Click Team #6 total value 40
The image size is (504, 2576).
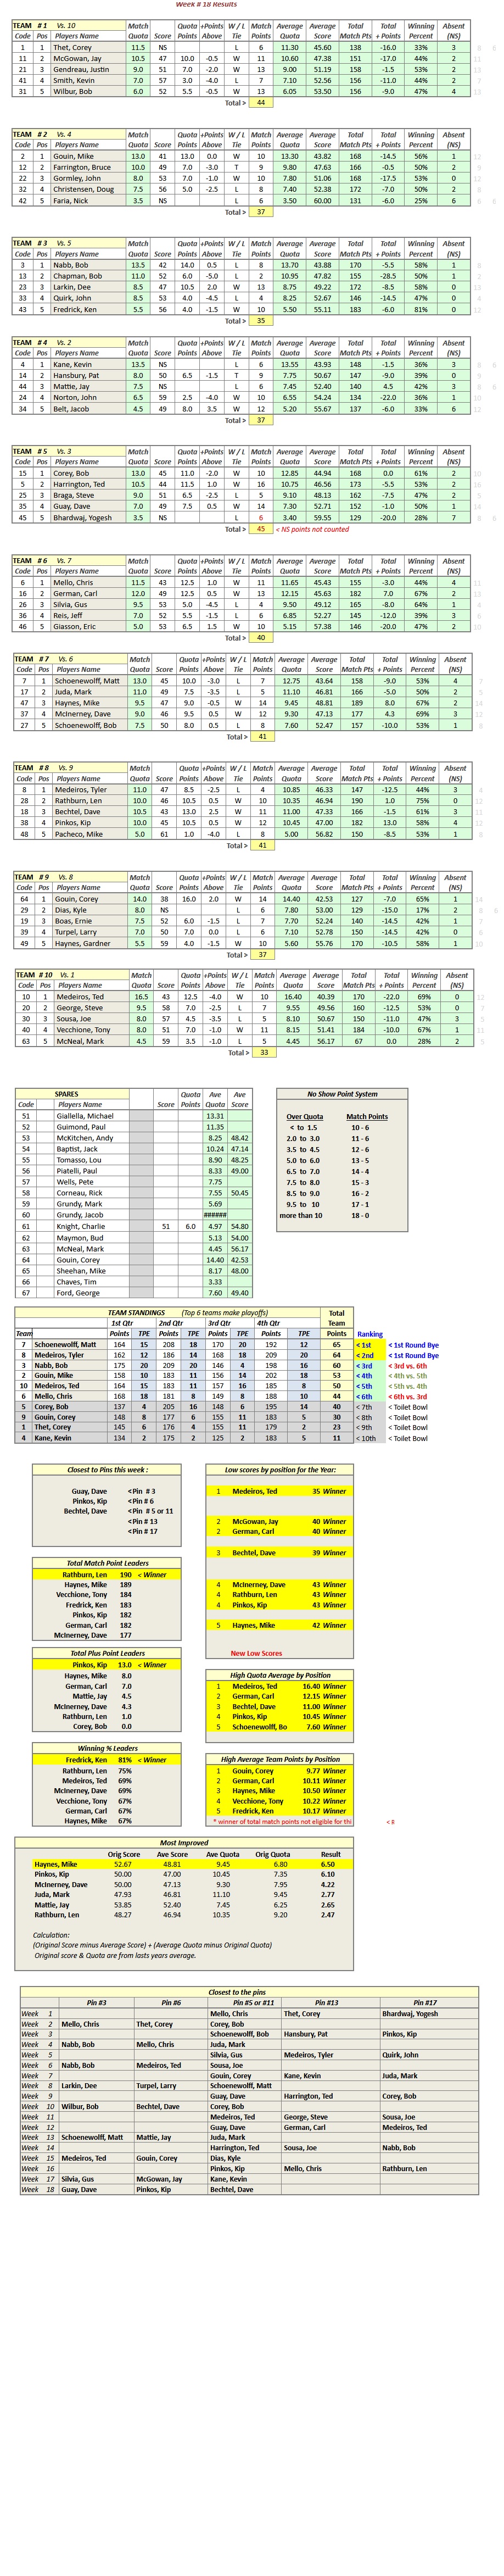(261, 637)
